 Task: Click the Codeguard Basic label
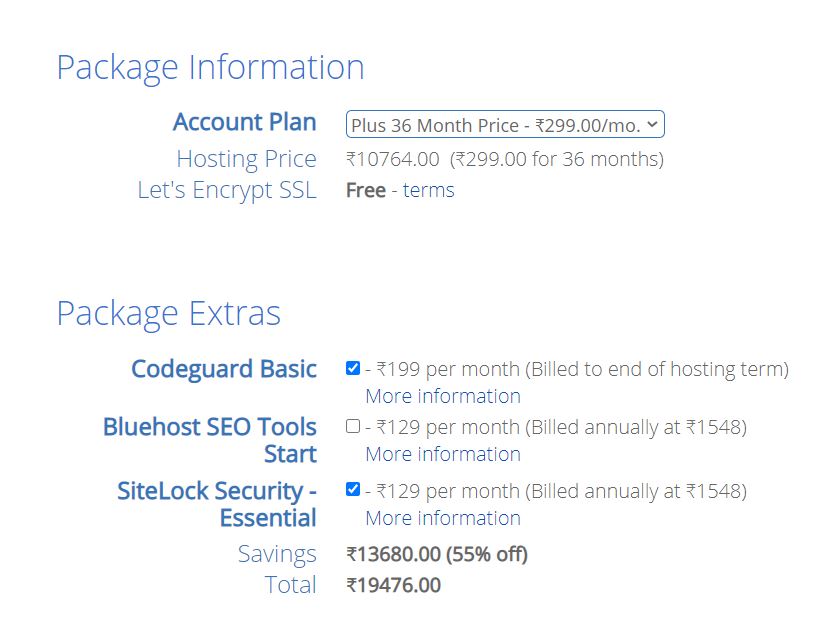tap(223, 369)
